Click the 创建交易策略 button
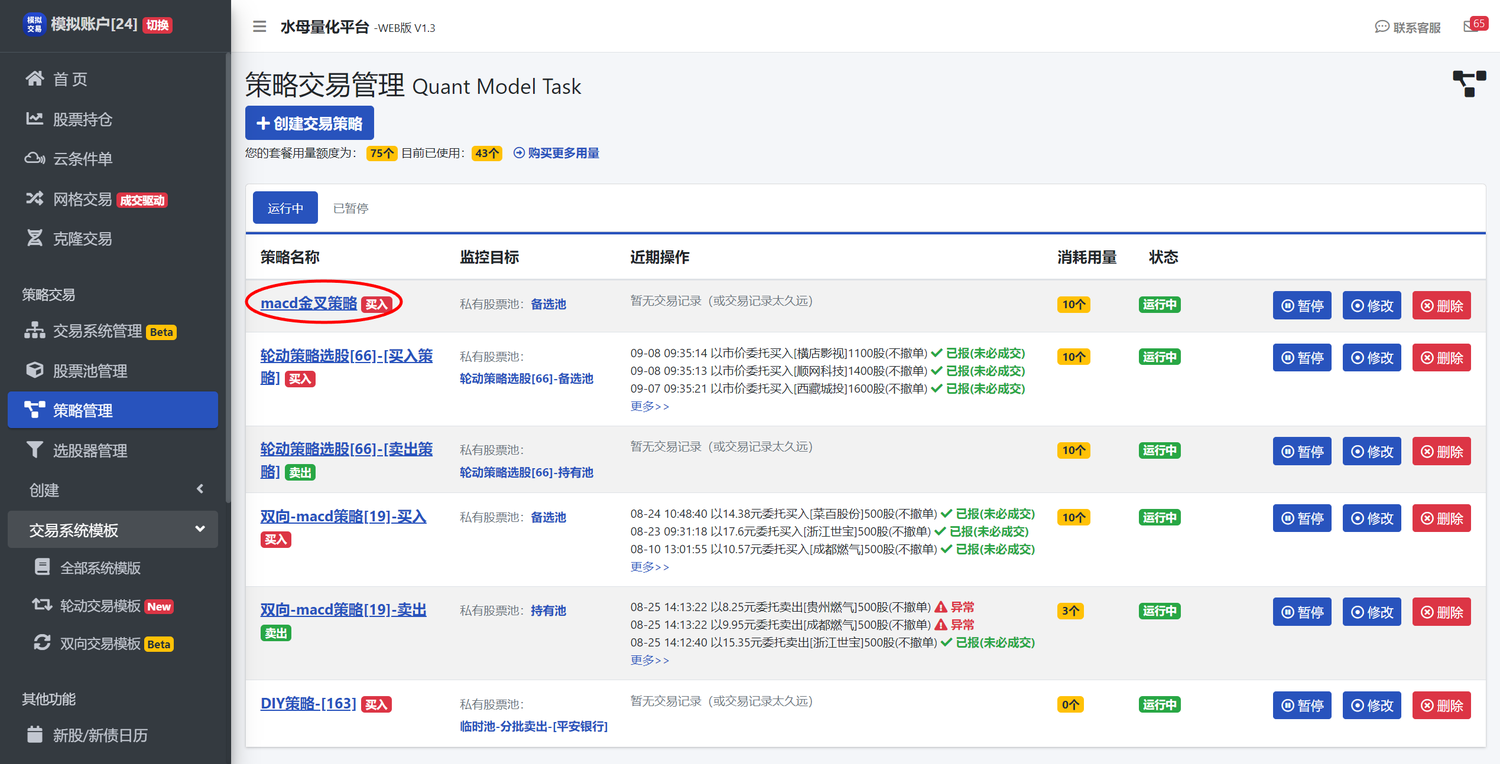 coord(309,123)
